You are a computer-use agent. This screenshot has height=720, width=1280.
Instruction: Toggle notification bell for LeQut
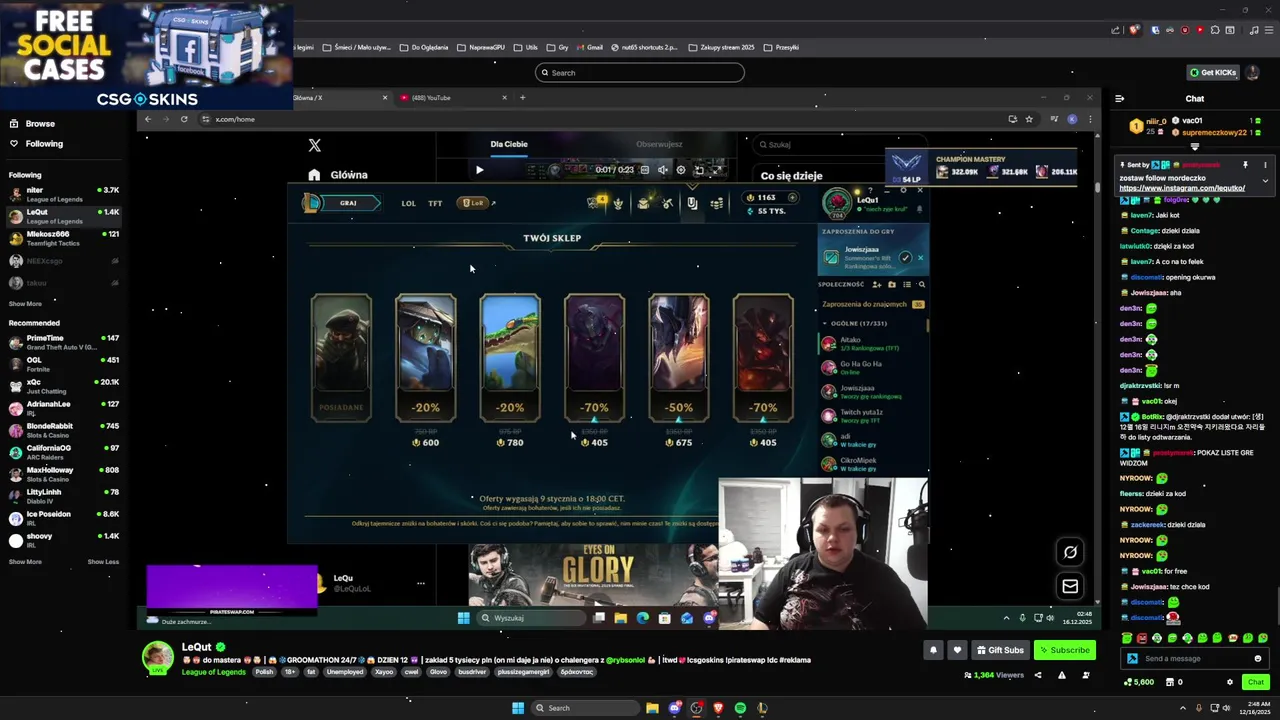coord(933,650)
